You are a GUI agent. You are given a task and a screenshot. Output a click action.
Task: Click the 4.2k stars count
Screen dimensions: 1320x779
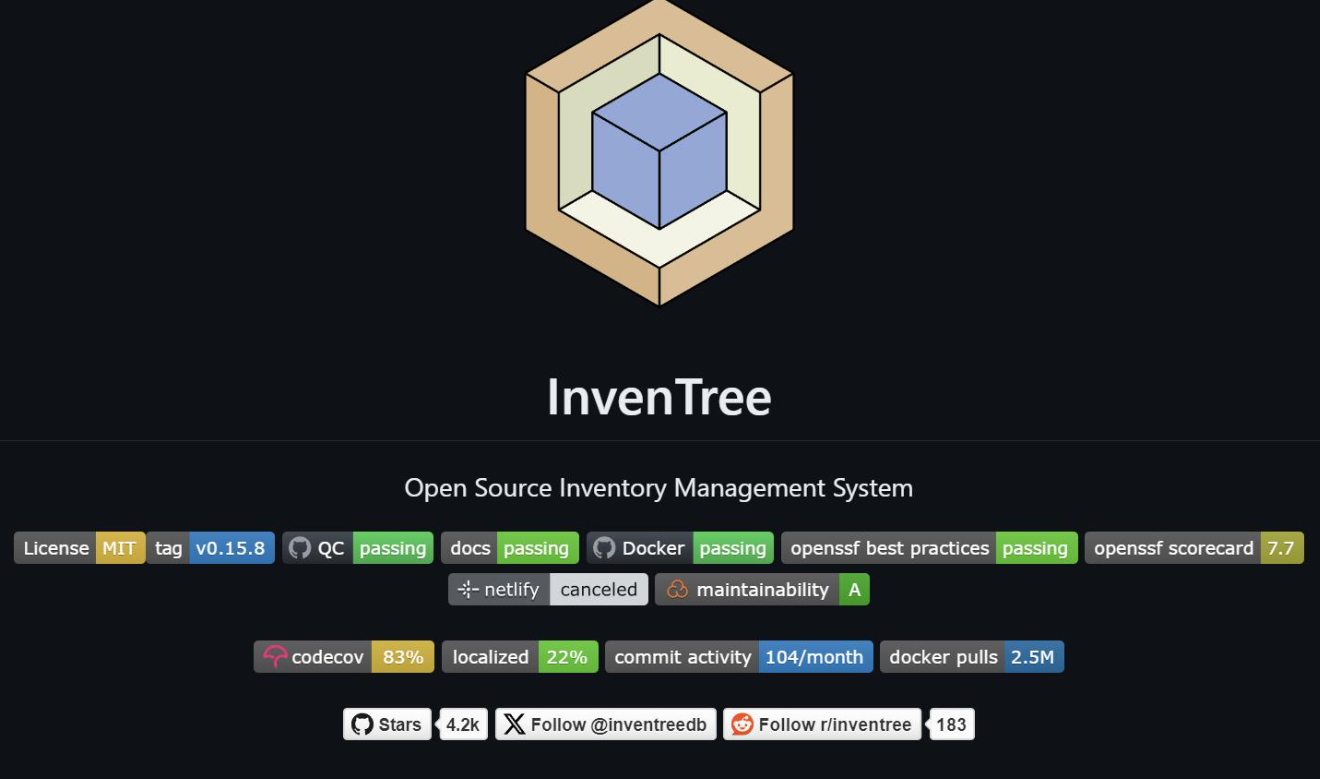click(x=463, y=725)
